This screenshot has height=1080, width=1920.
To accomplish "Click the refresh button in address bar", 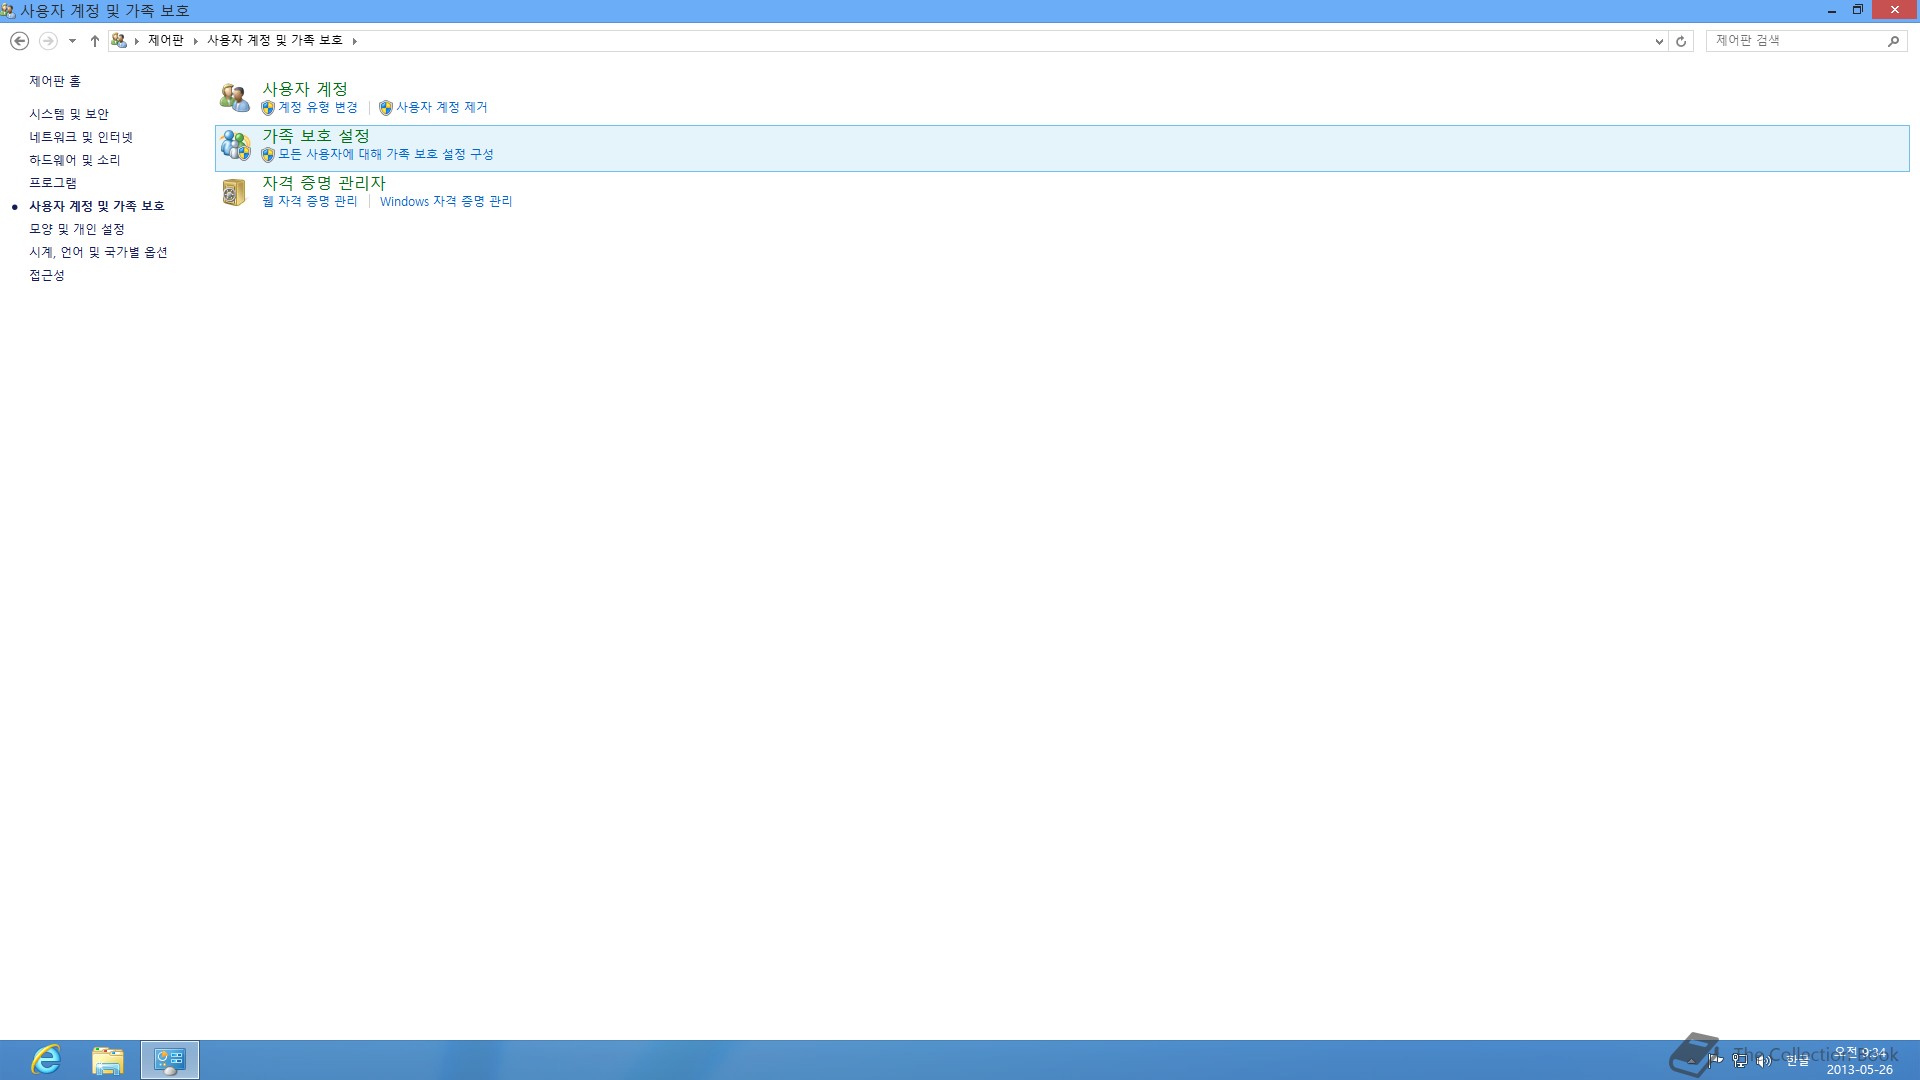I will [1681, 41].
